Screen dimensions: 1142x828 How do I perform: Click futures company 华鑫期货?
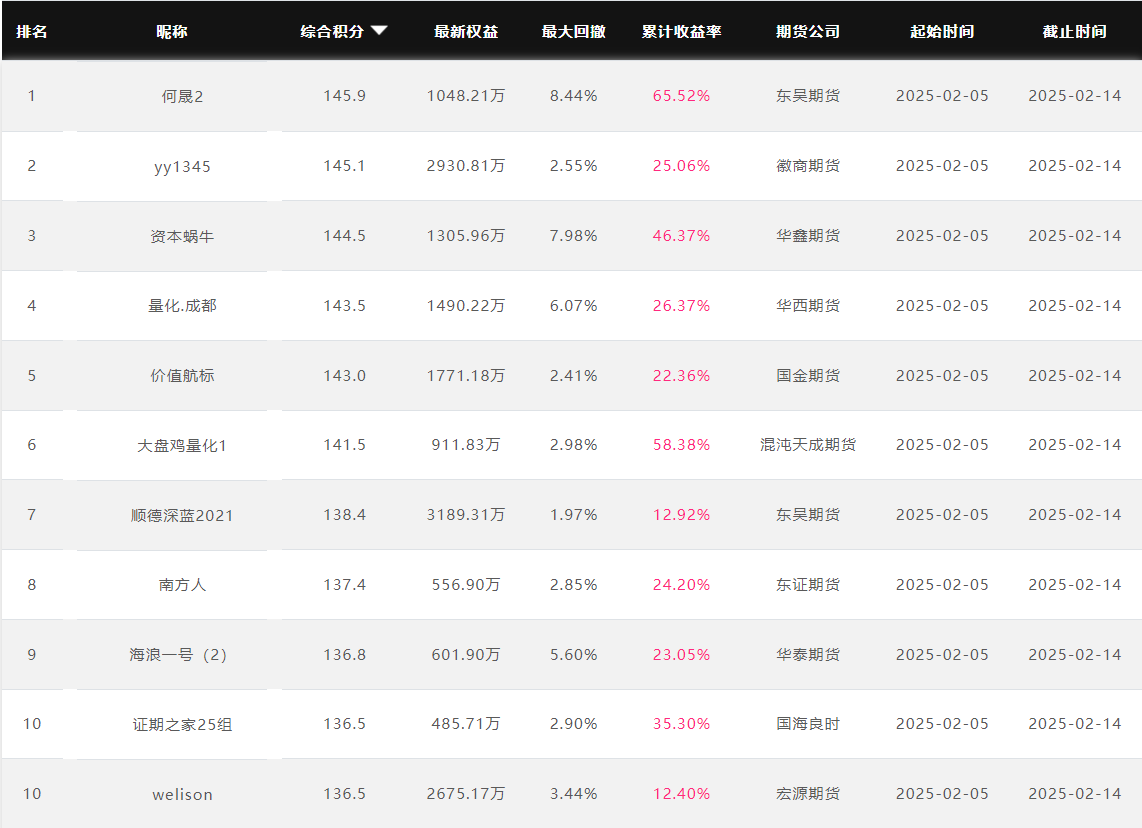click(808, 235)
